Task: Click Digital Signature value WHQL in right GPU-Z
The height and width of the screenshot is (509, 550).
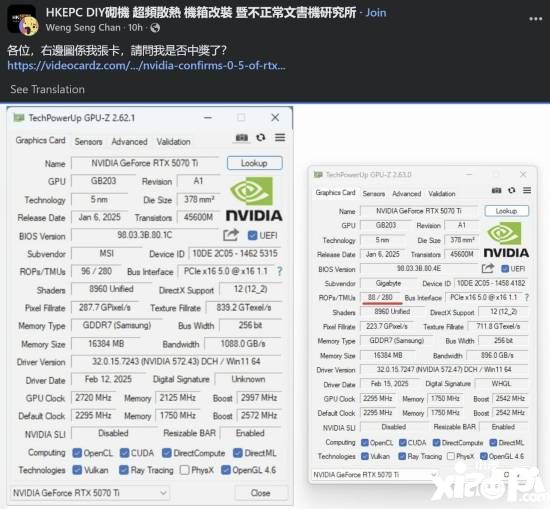Action: (501, 384)
